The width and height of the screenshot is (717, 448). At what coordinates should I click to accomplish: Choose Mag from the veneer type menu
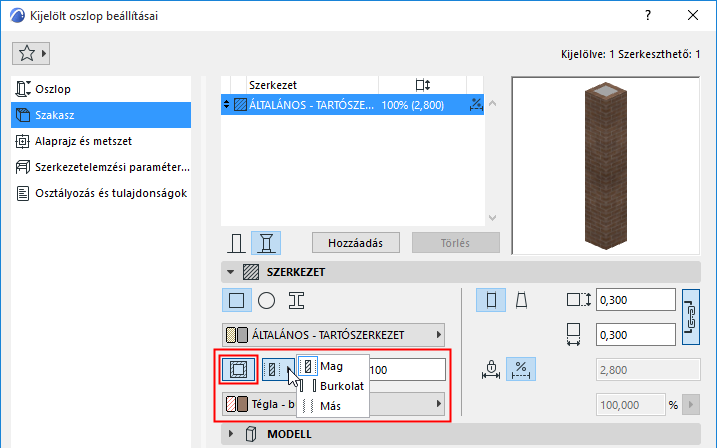pyautogui.click(x=332, y=366)
